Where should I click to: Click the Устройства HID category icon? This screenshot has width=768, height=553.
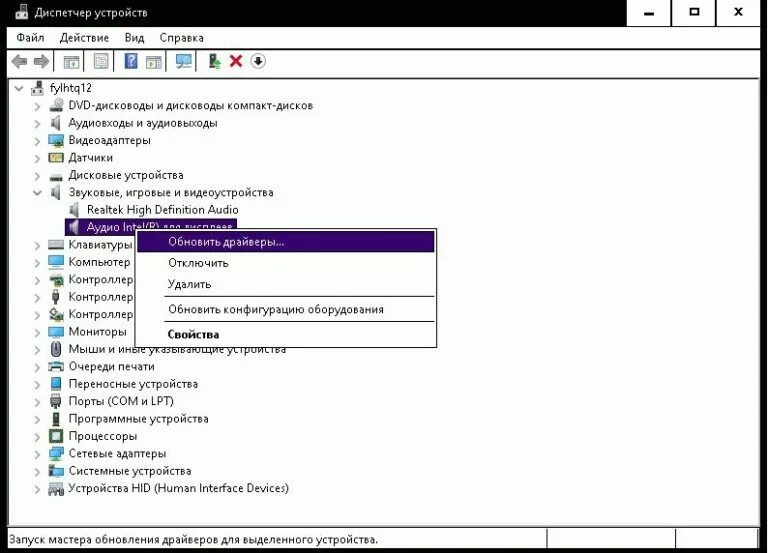(x=56, y=488)
